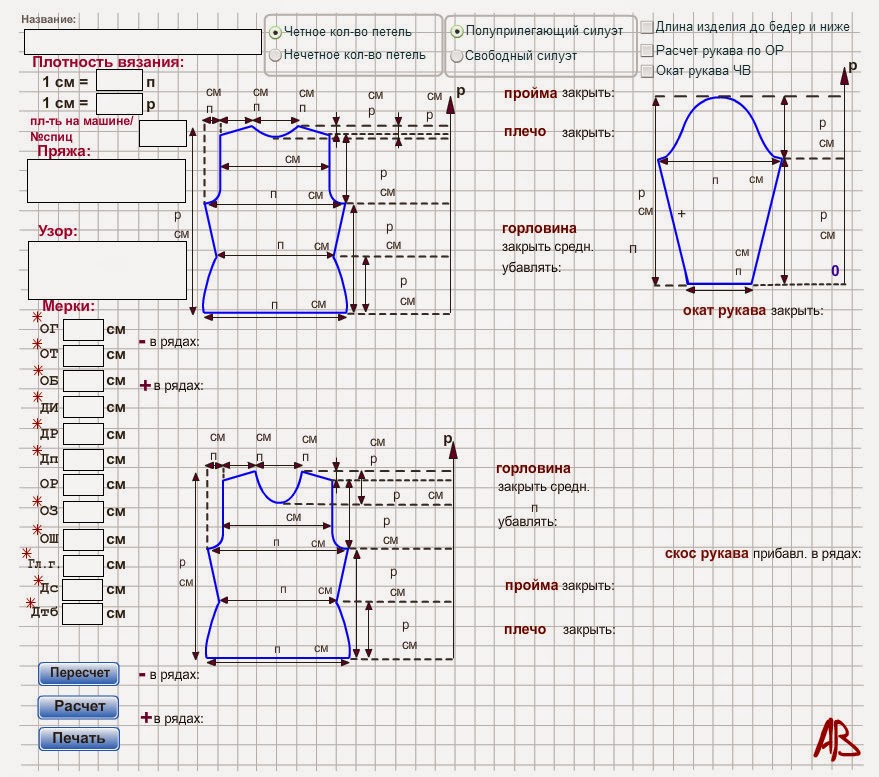Focus the Дп measurement field
The width and height of the screenshot is (879, 777).
(83, 459)
